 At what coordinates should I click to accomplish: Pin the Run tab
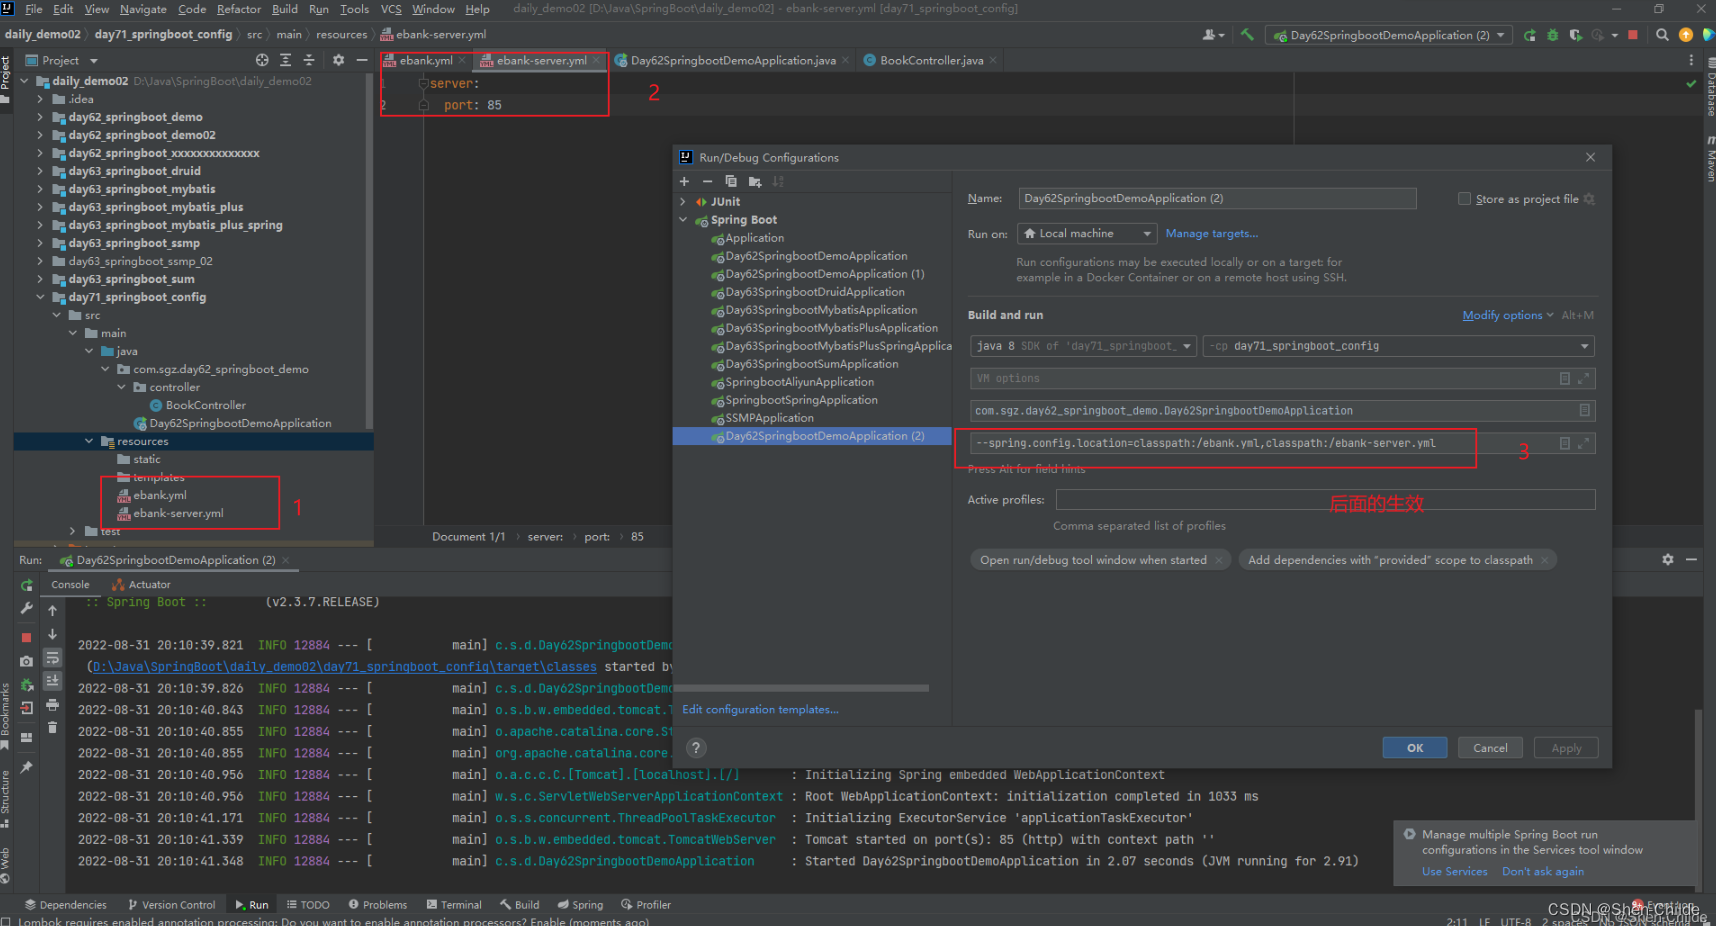(x=27, y=767)
